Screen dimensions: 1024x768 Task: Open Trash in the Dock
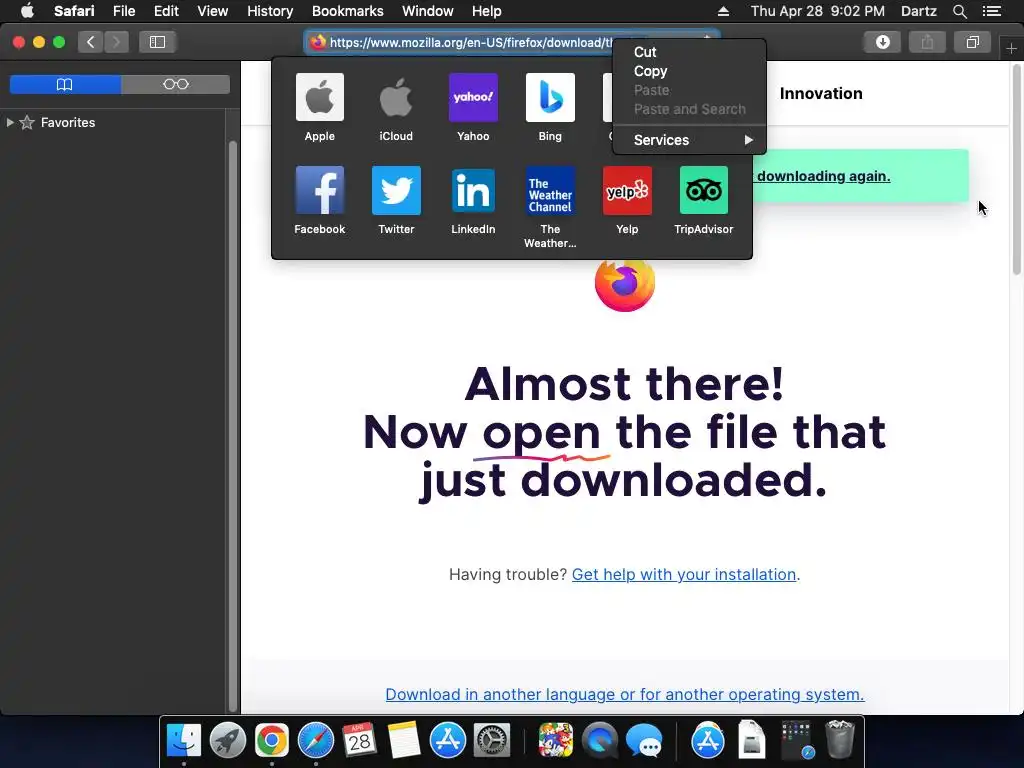pyautogui.click(x=840, y=739)
